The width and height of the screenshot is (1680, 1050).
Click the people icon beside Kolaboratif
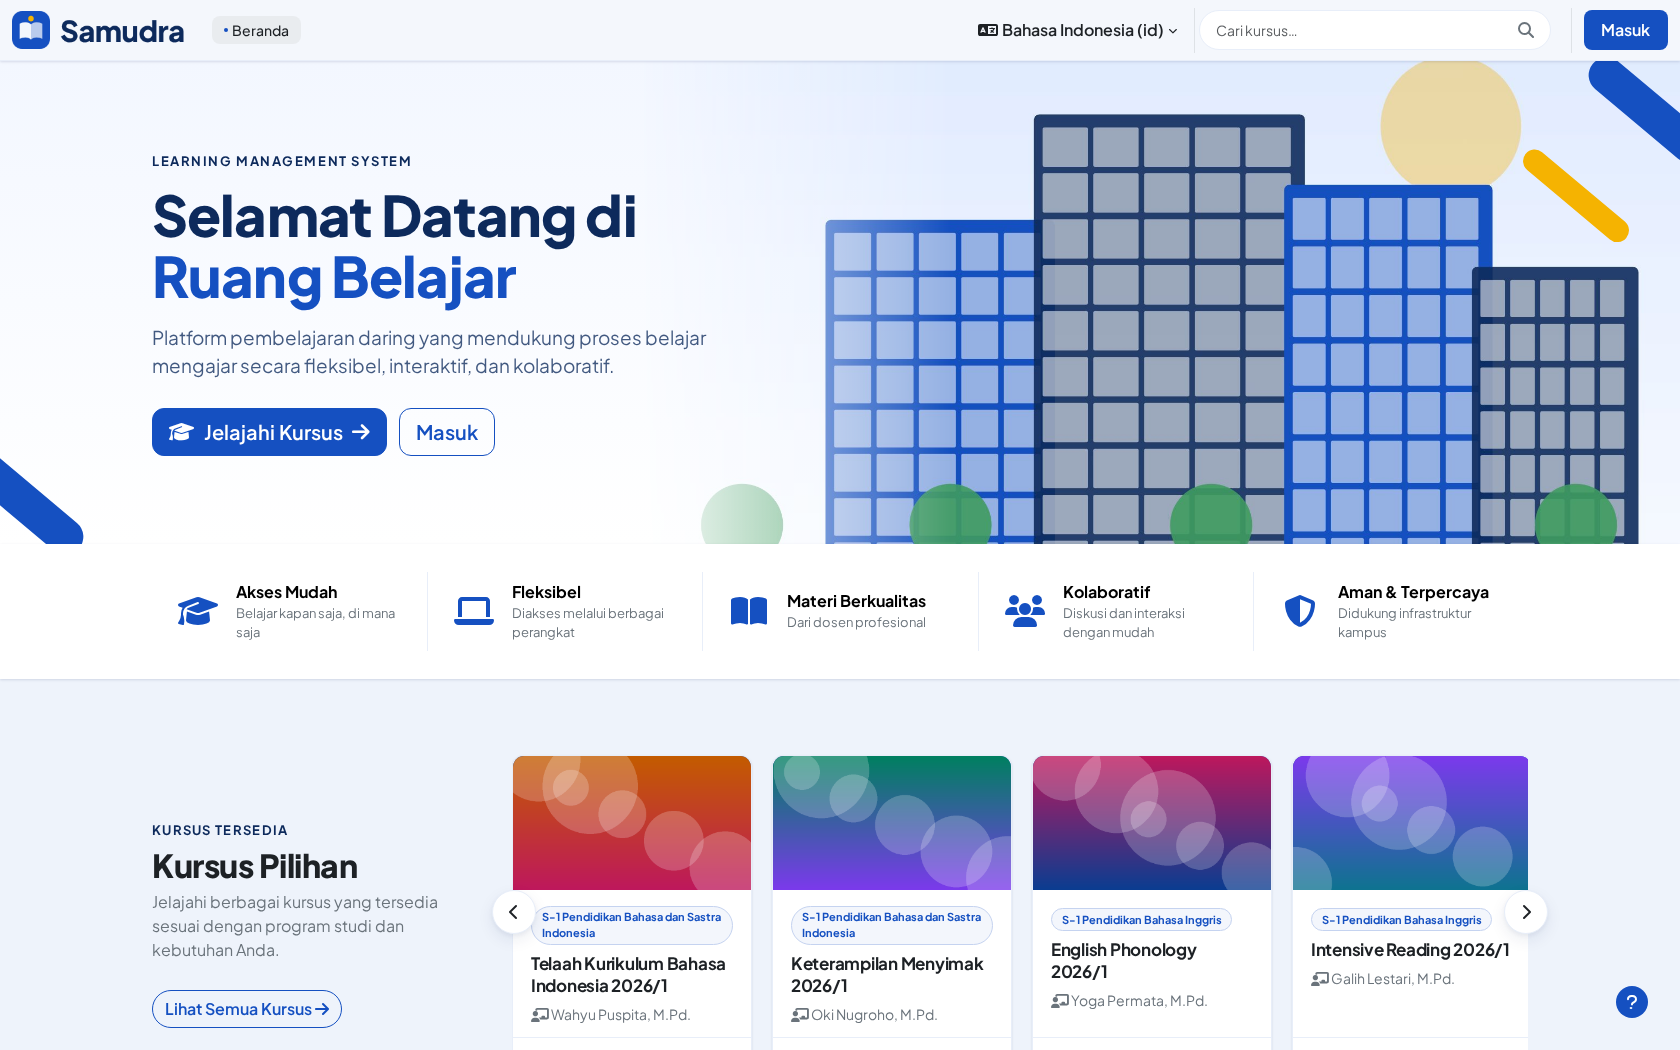pos(1025,611)
